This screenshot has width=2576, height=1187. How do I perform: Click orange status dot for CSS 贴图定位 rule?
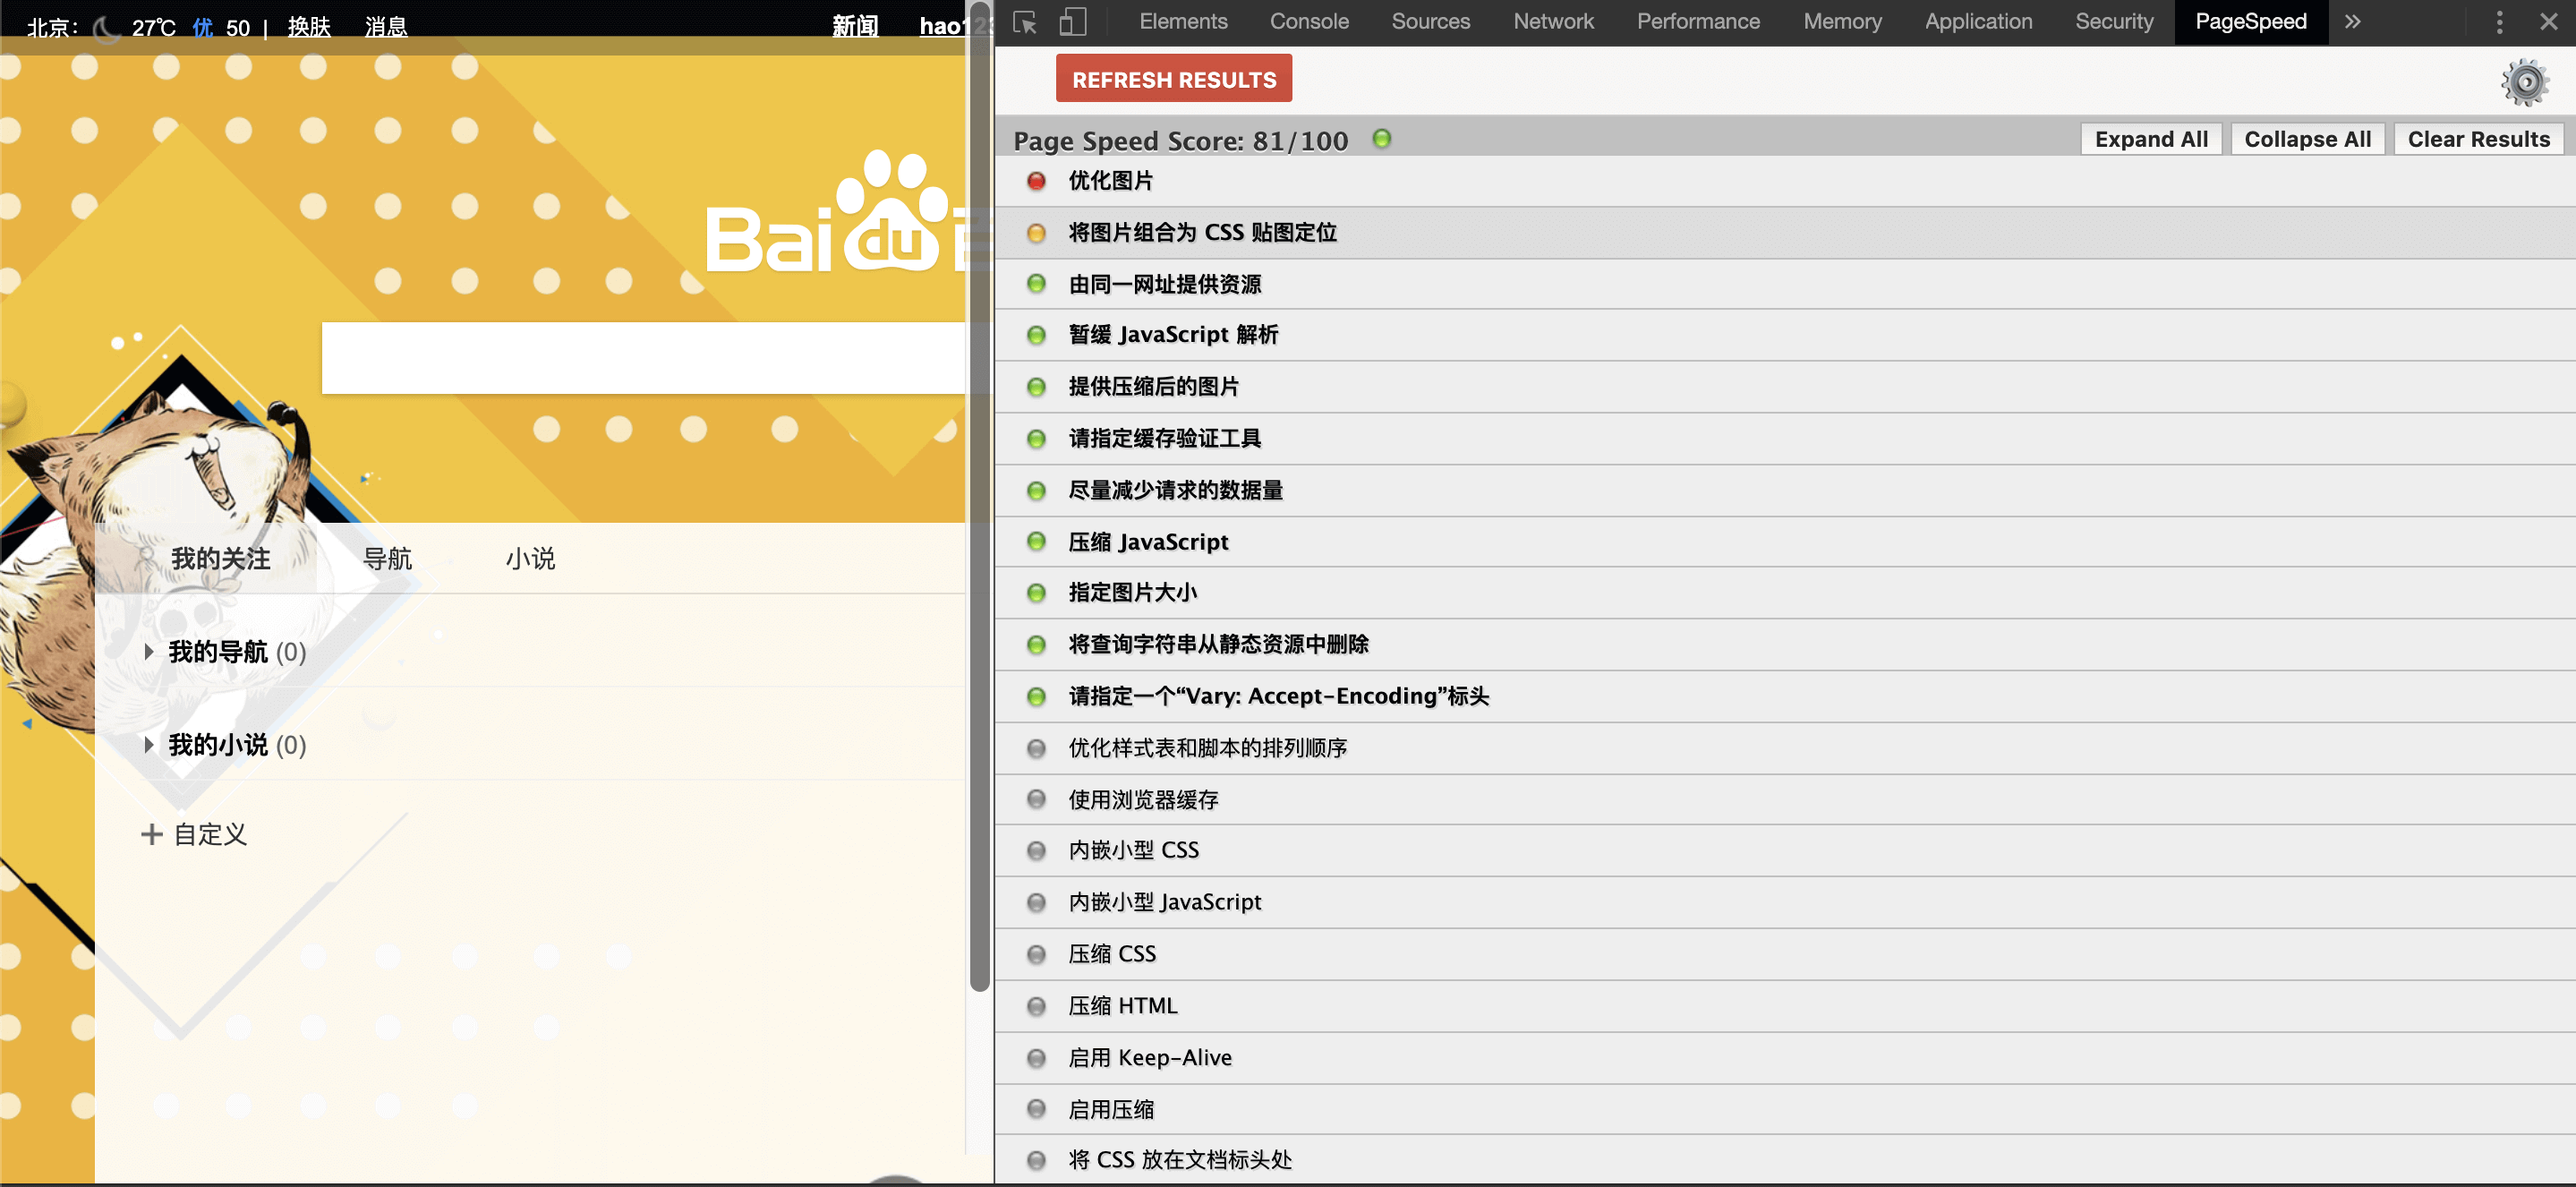click(x=1036, y=233)
